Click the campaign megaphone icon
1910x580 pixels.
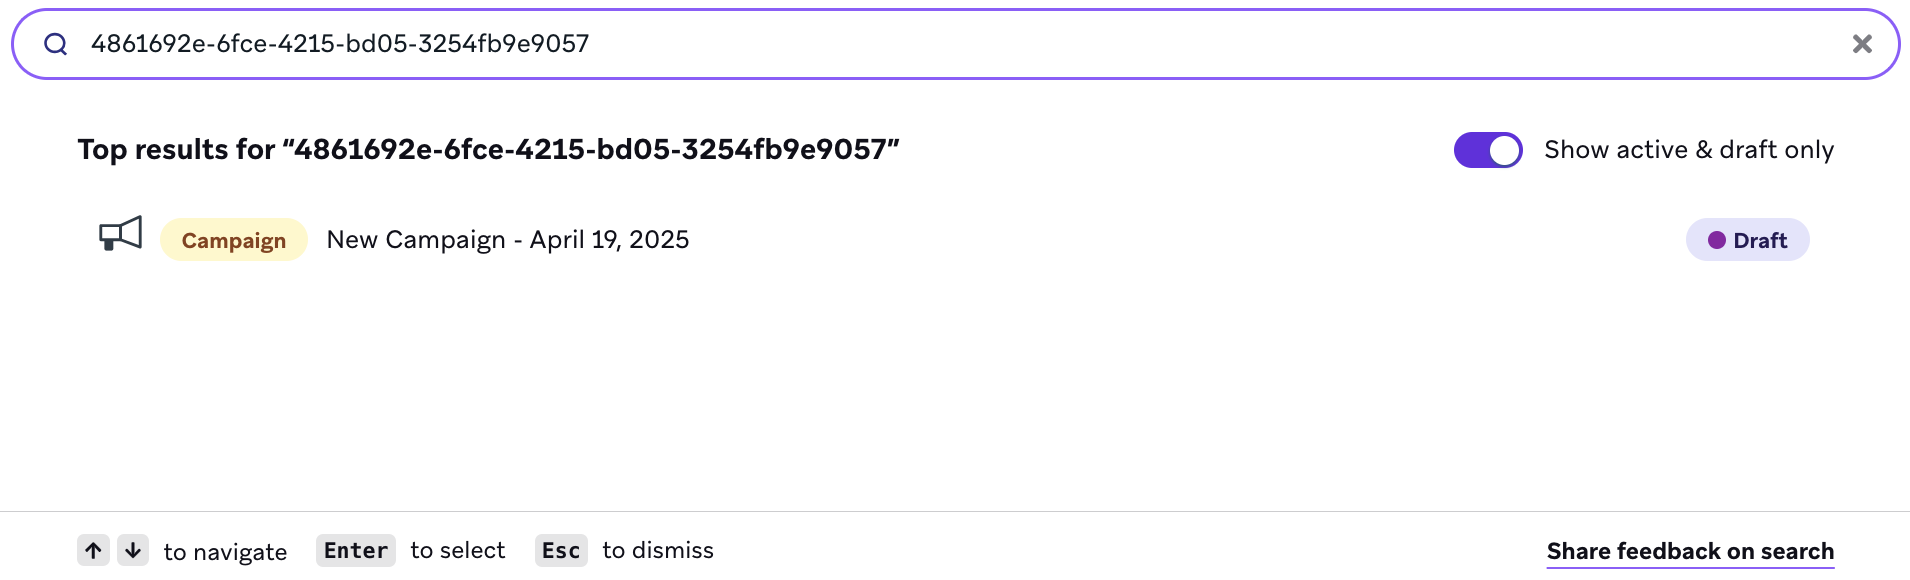pos(120,235)
